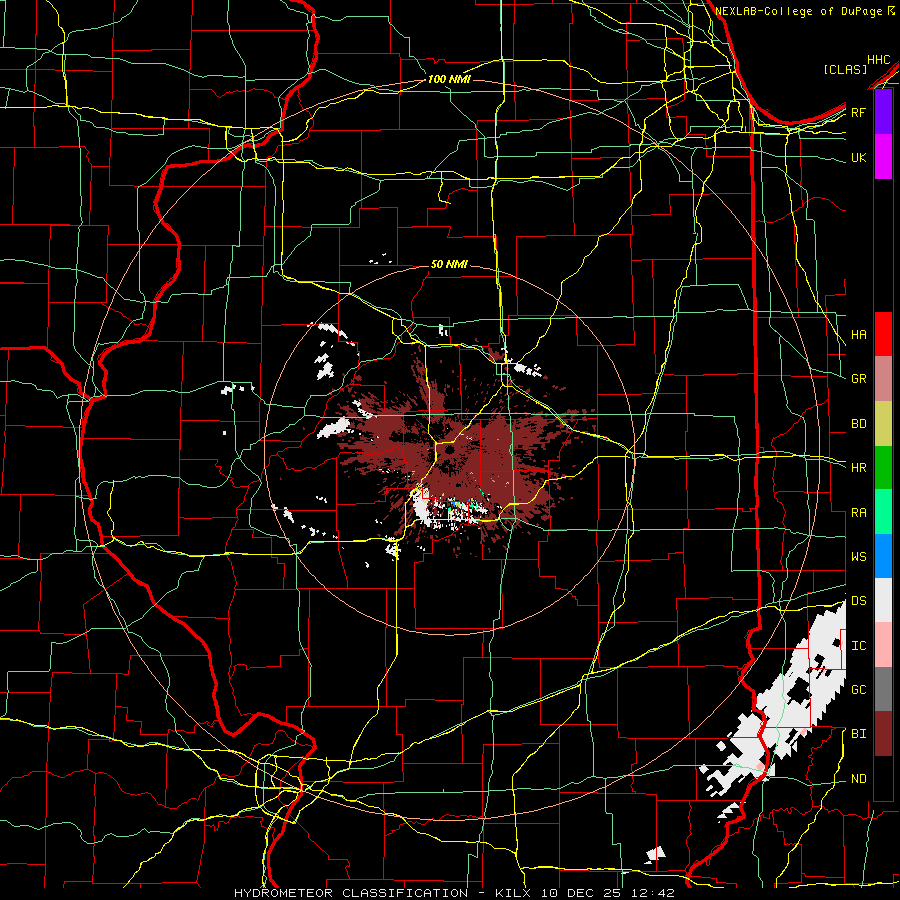The width and height of the screenshot is (900, 900).
Task: Click the [CLAS] label above the legend
Action: (x=845, y=69)
